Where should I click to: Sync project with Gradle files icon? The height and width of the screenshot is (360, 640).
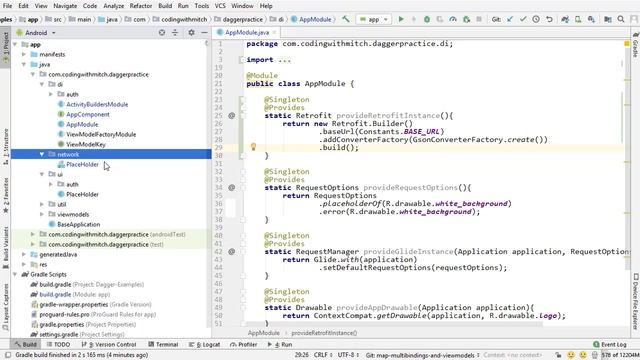(565, 19)
